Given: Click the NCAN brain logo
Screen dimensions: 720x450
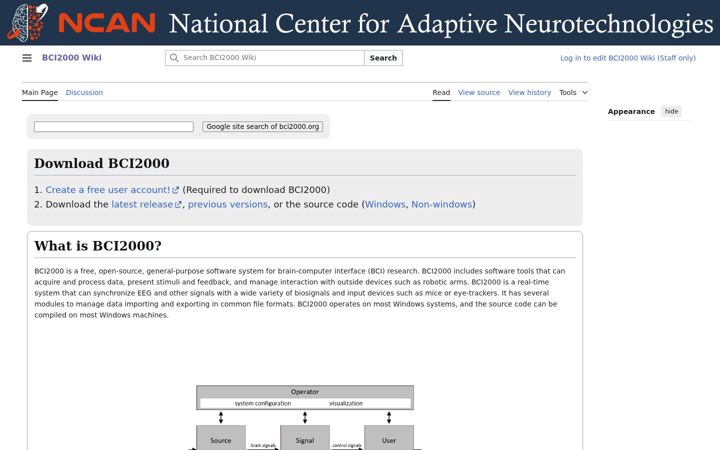Looking at the screenshot, I should (x=28, y=22).
